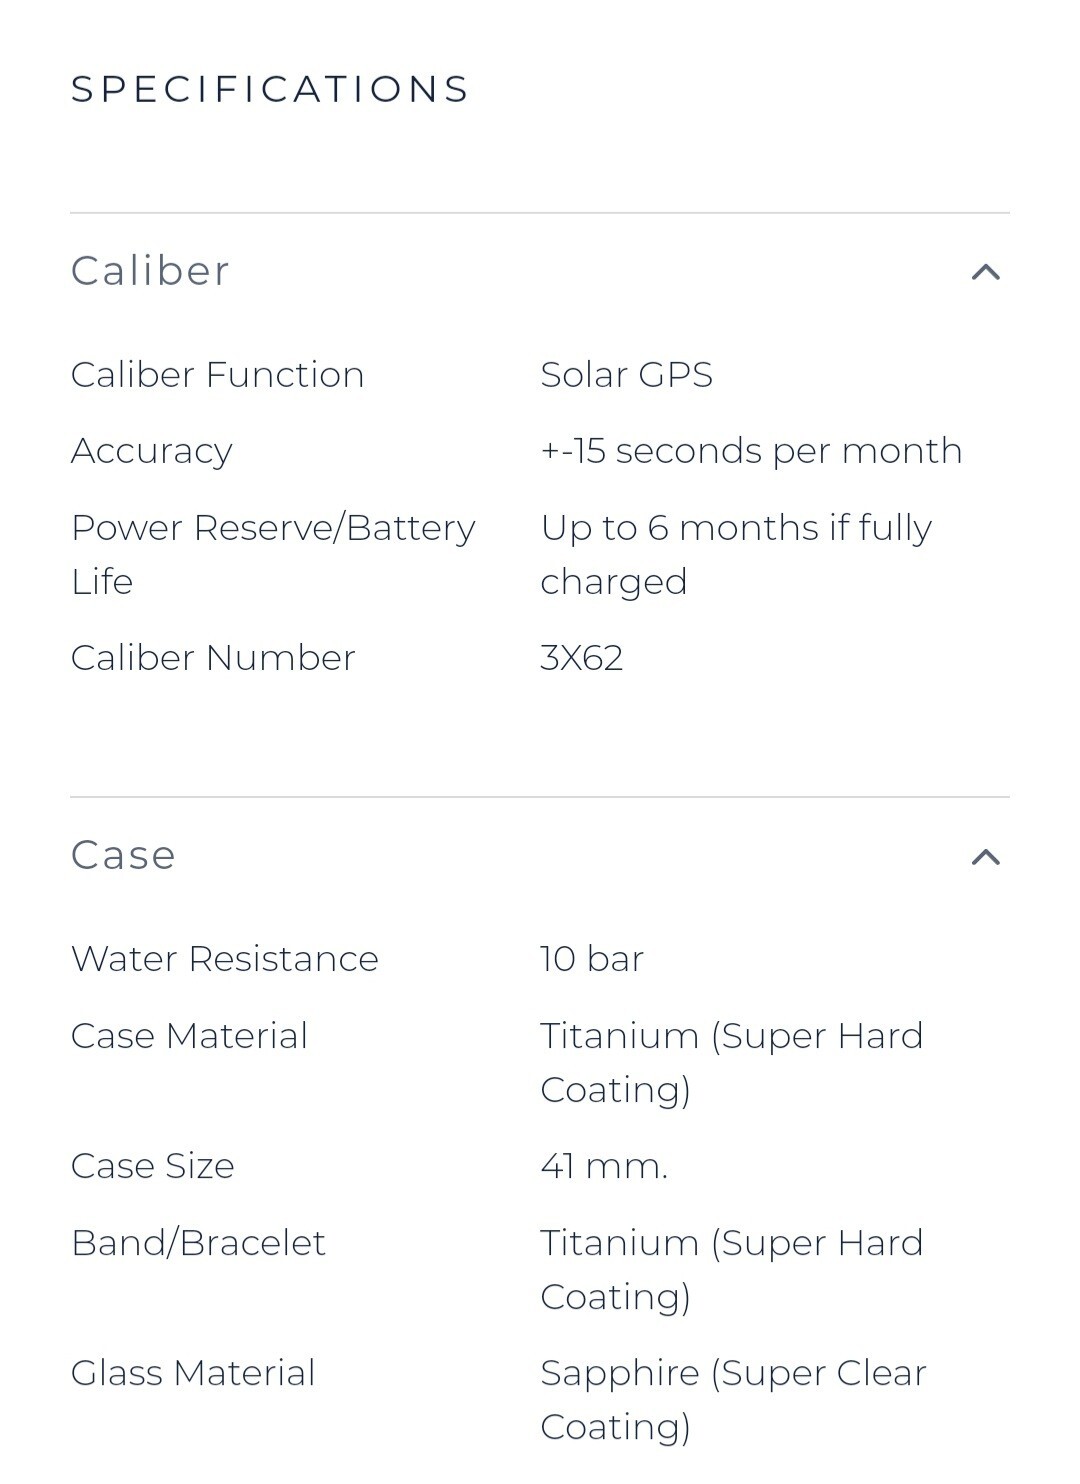Click the +-15 seconds per month value
1080x1484 pixels.
coord(751,451)
